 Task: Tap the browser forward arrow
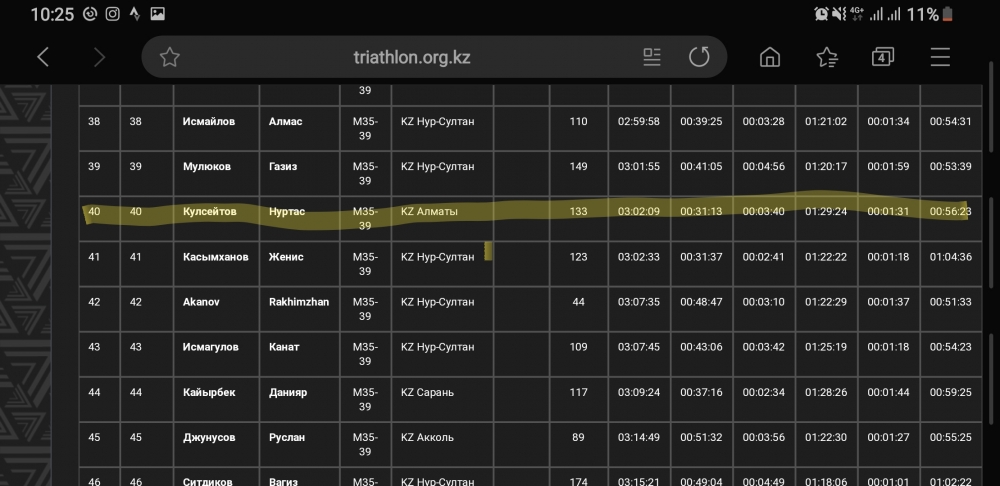click(99, 57)
